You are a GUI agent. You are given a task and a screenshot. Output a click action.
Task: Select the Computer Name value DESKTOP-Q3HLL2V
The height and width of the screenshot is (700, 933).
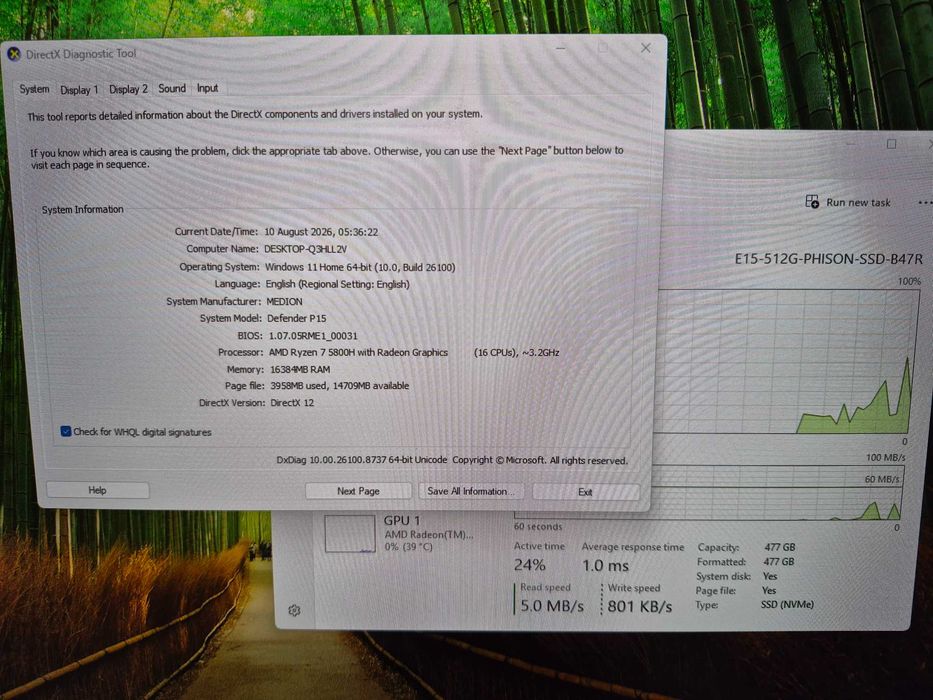pyautogui.click(x=305, y=249)
